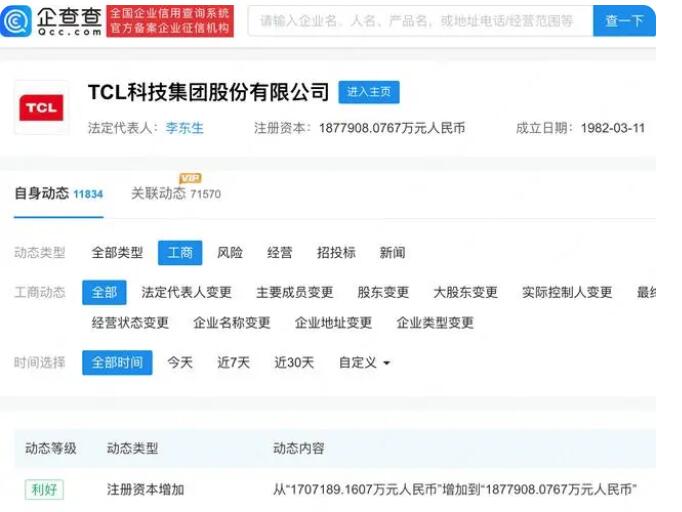
Task: Filter by 股东变更 option
Action: coord(383,292)
